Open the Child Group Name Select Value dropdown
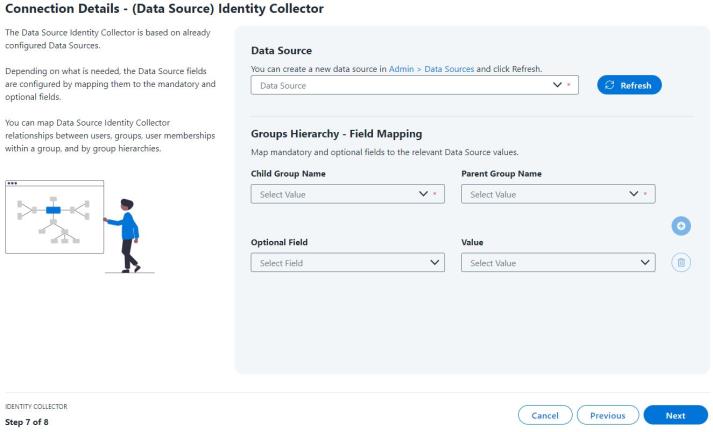Image resolution: width=713 pixels, height=432 pixels. pos(347,194)
